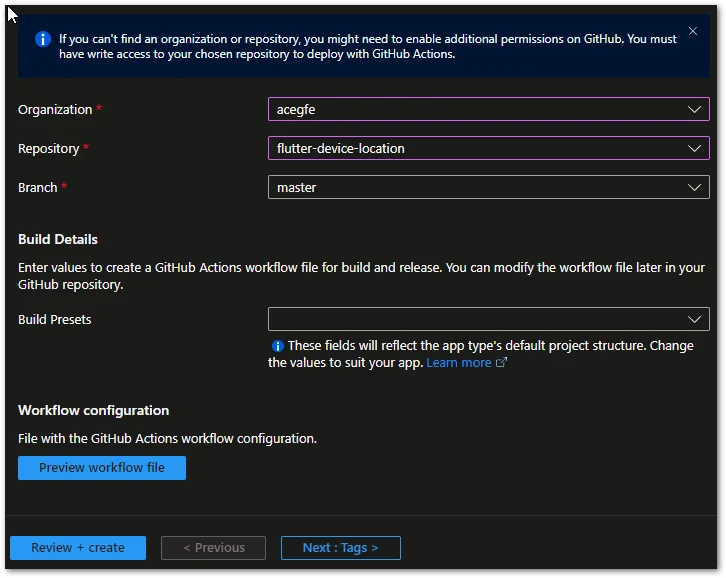Image resolution: width=726 pixels, height=578 pixels.
Task: Open the Organization dropdown showing acegfe
Action: point(488,109)
